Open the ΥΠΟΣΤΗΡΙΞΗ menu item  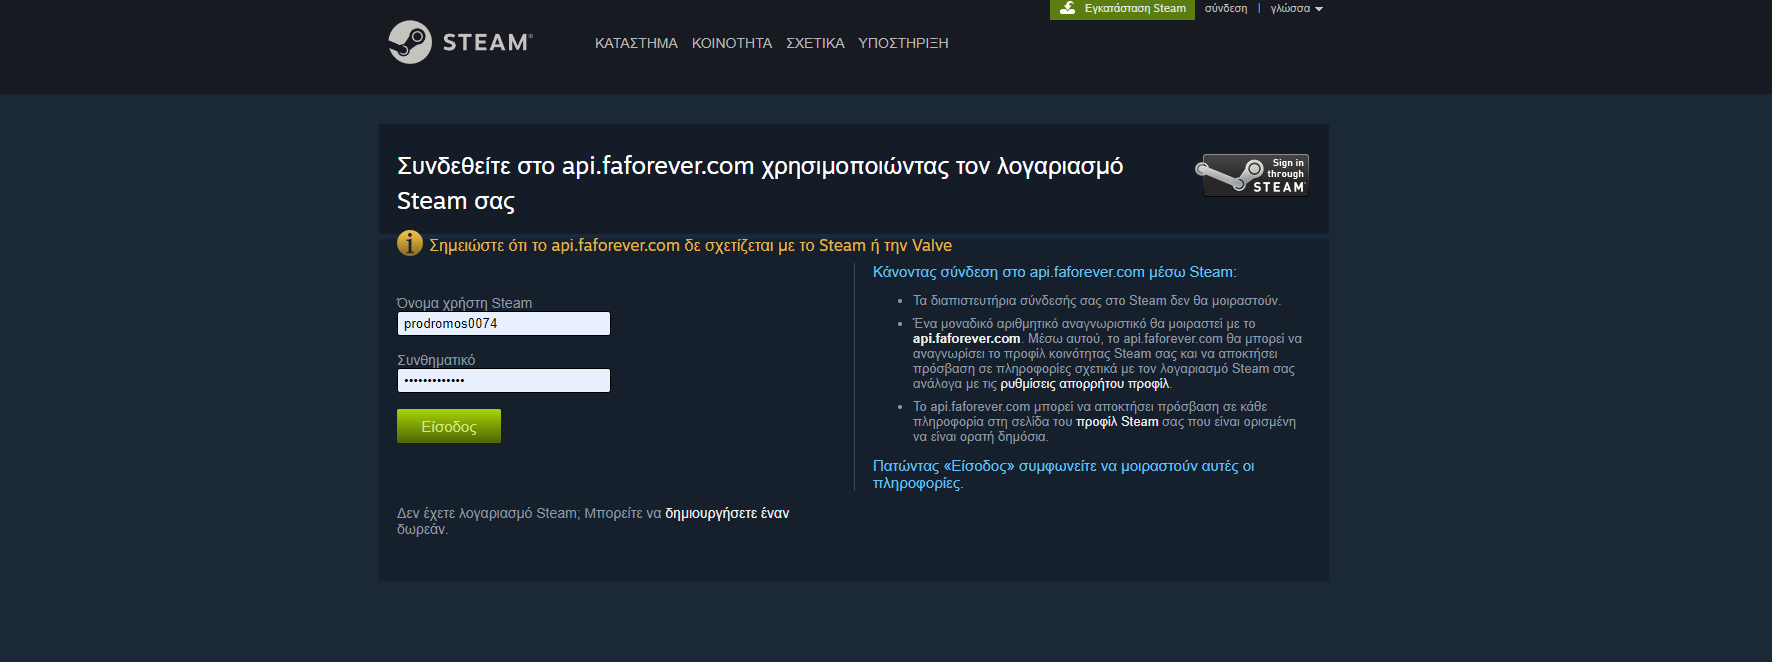tap(903, 43)
